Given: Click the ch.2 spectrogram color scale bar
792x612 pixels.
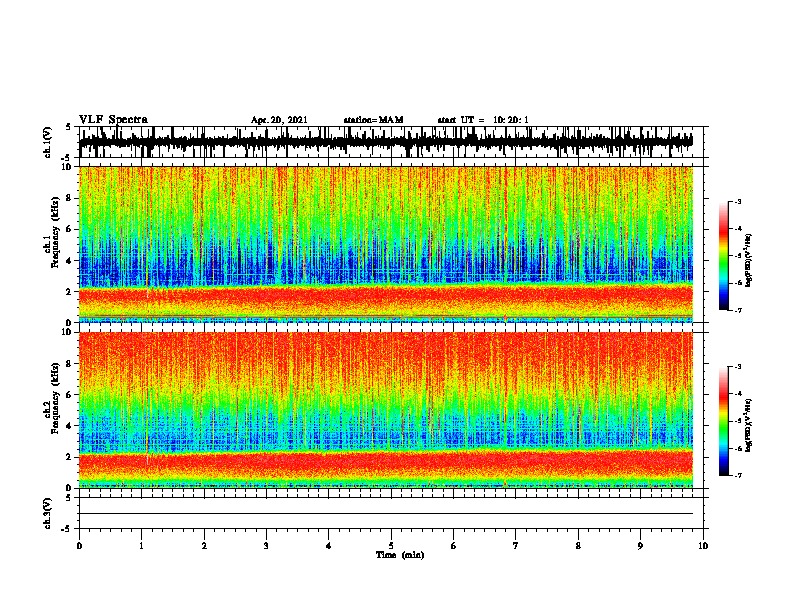Looking at the screenshot, I should pos(723,421).
